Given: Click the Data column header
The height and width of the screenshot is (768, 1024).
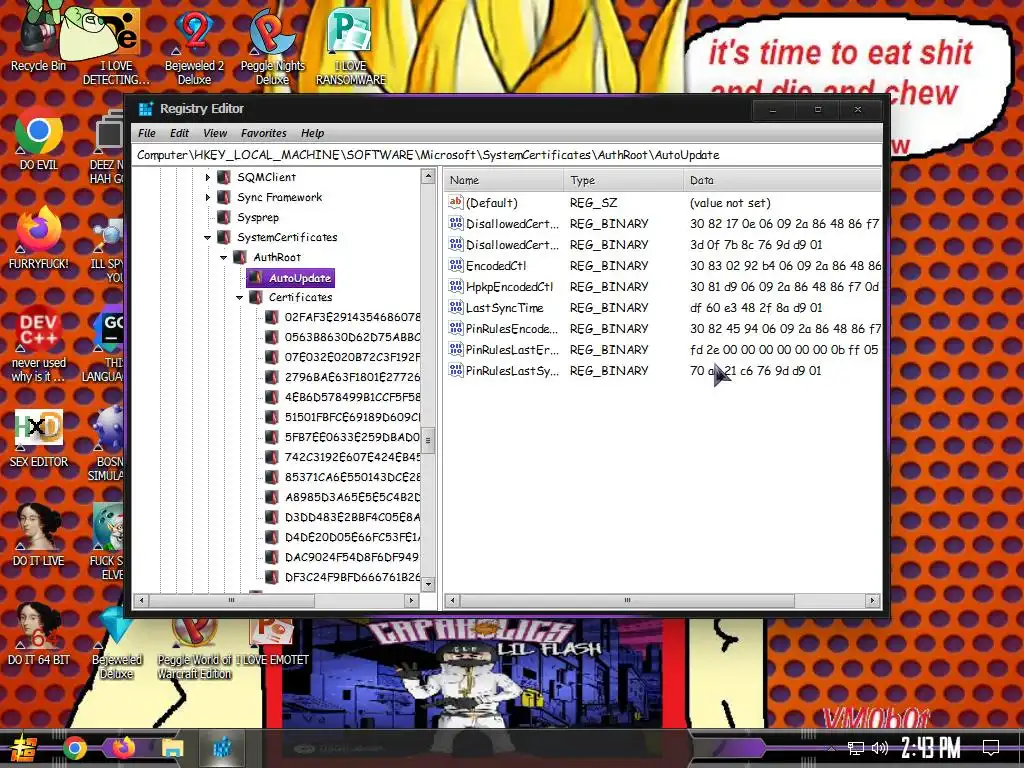Looking at the screenshot, I should [x=782, y=180].
